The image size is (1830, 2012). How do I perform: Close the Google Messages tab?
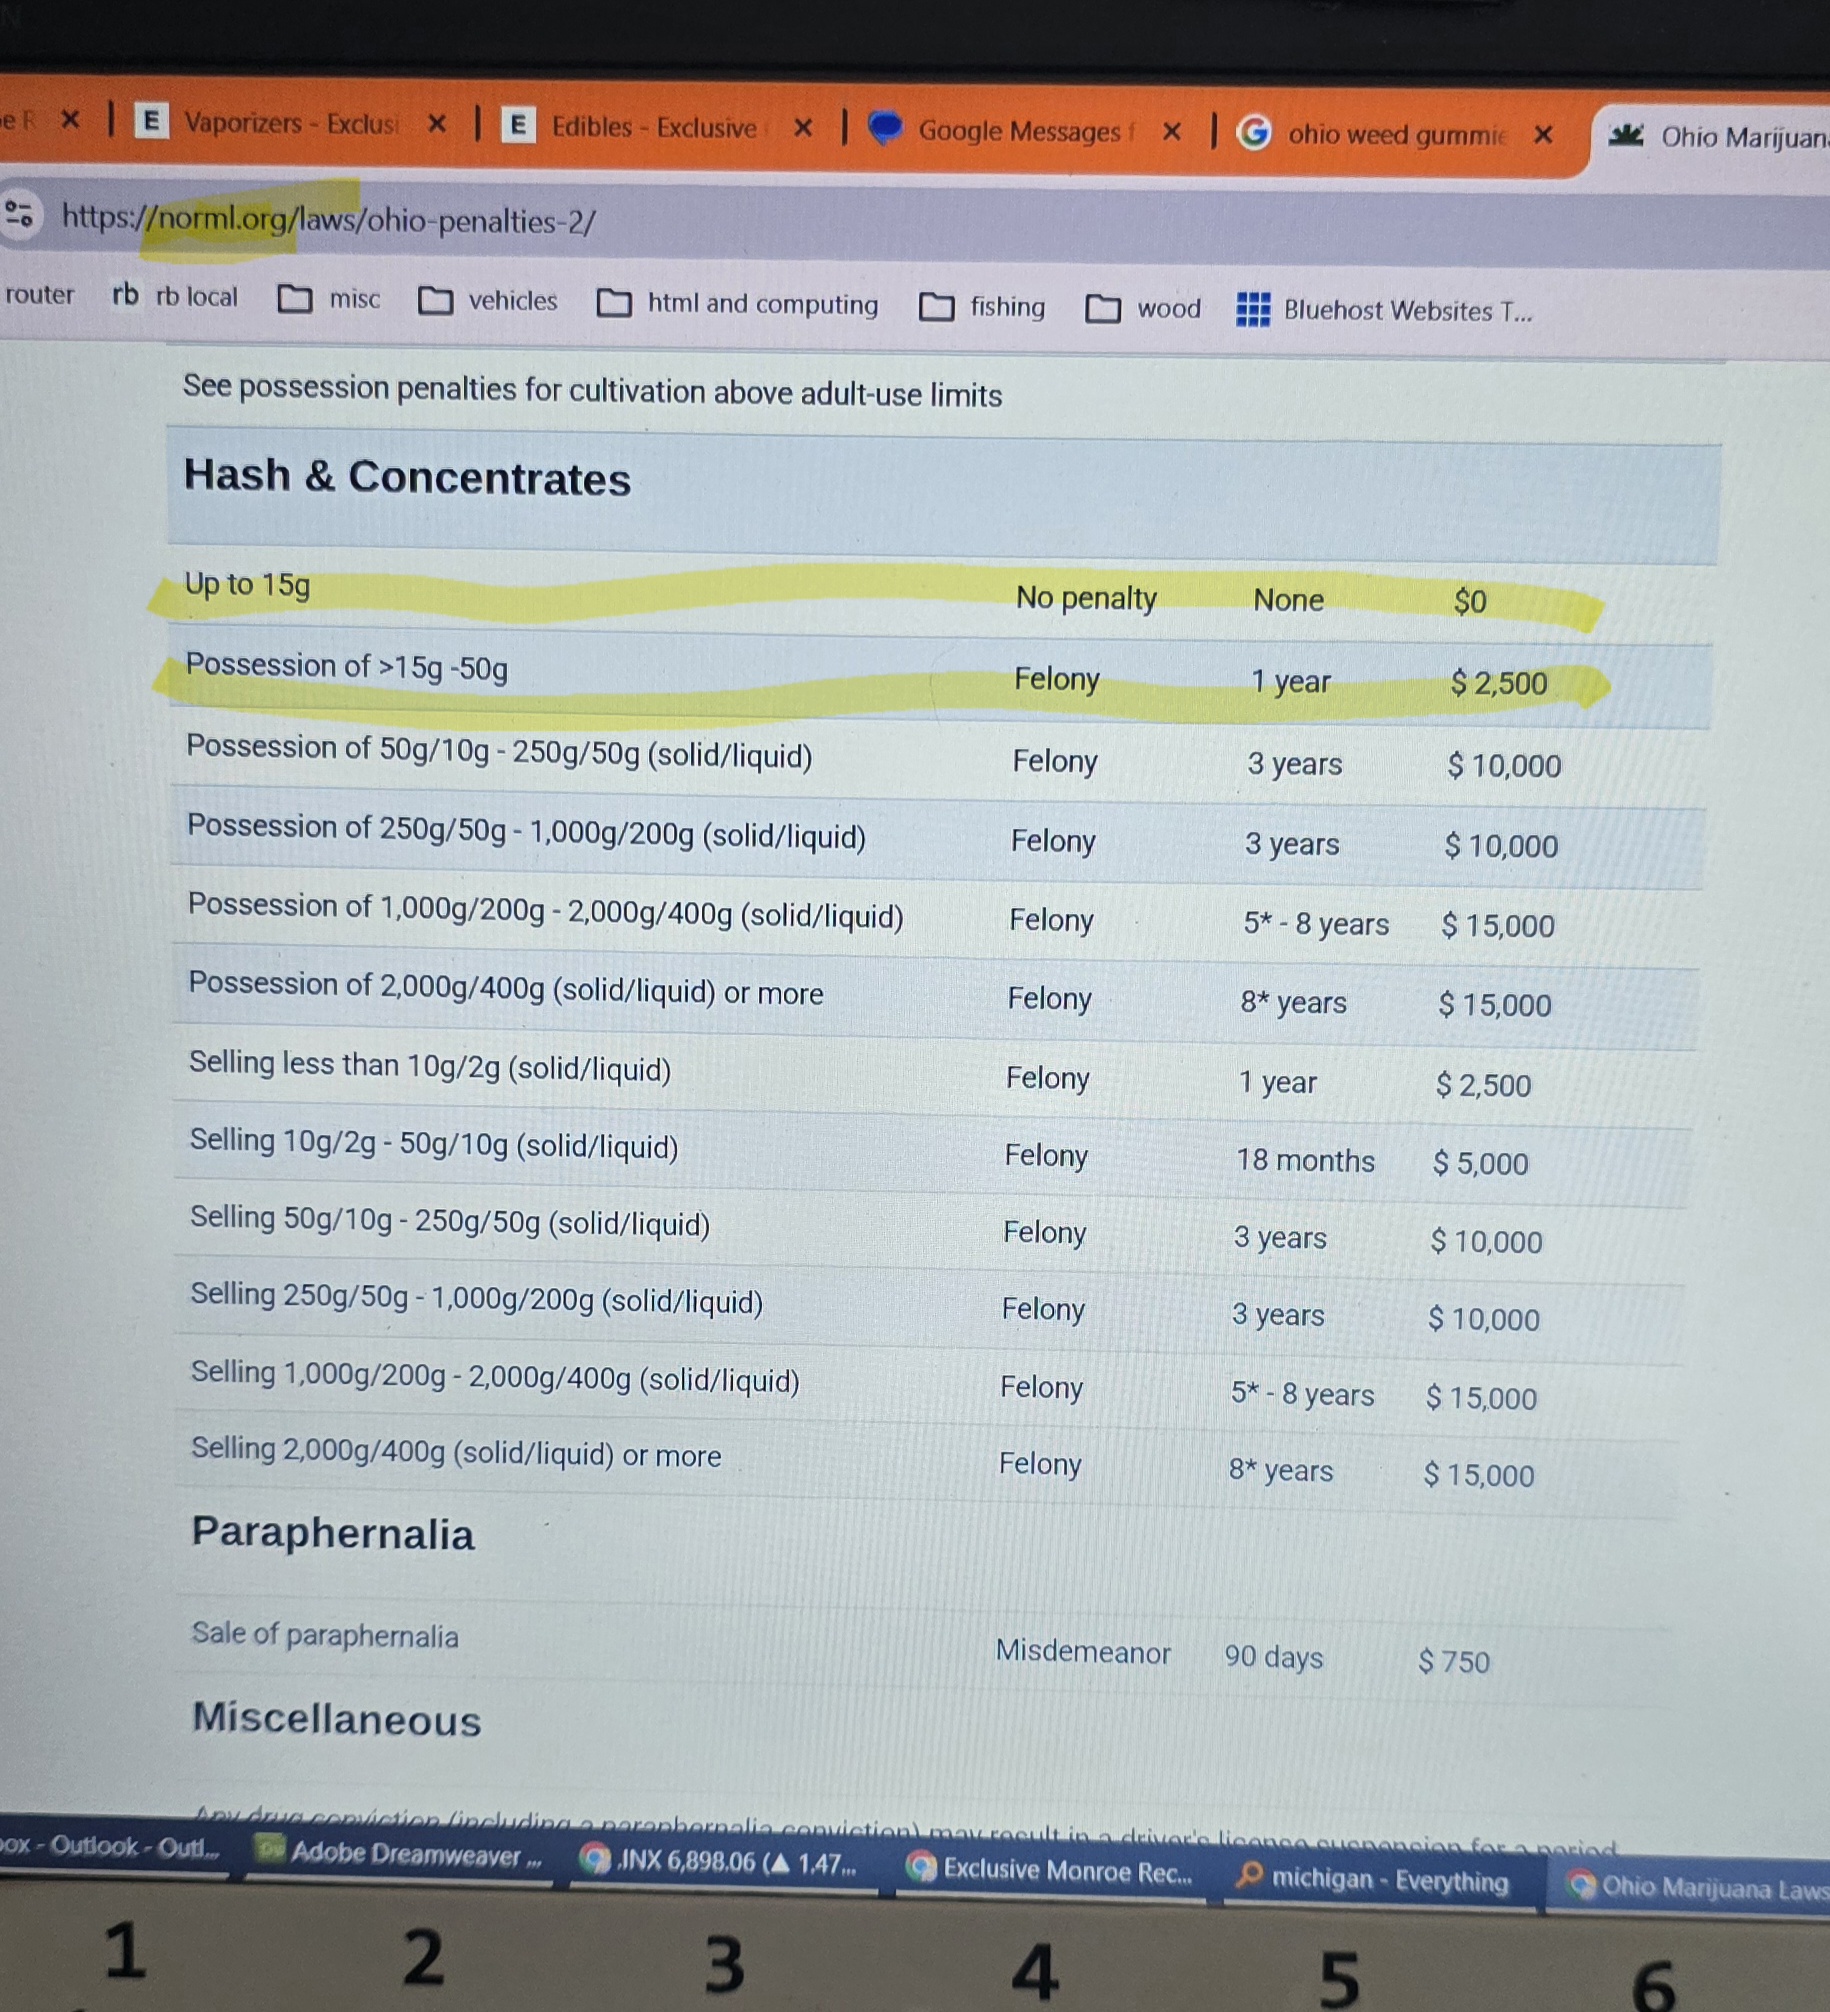pos(1172,131)
